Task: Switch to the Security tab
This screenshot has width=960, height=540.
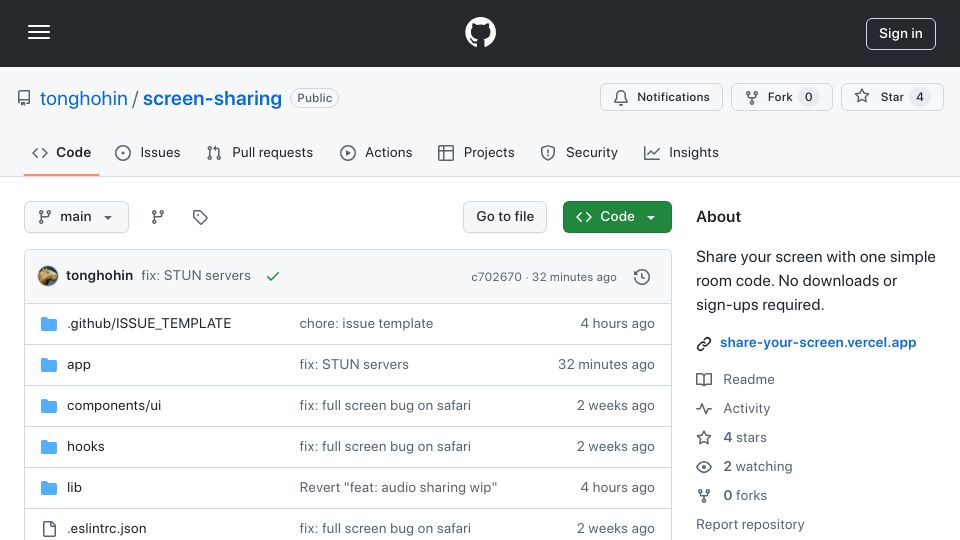Action: click(579, 152)
